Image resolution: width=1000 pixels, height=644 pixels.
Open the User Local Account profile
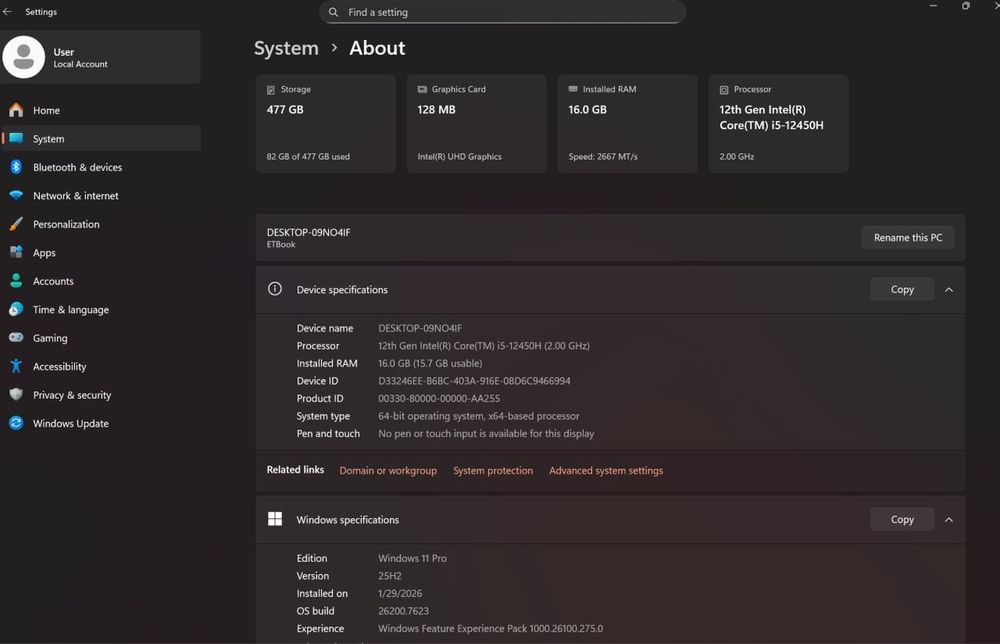(x=101, y=57)
